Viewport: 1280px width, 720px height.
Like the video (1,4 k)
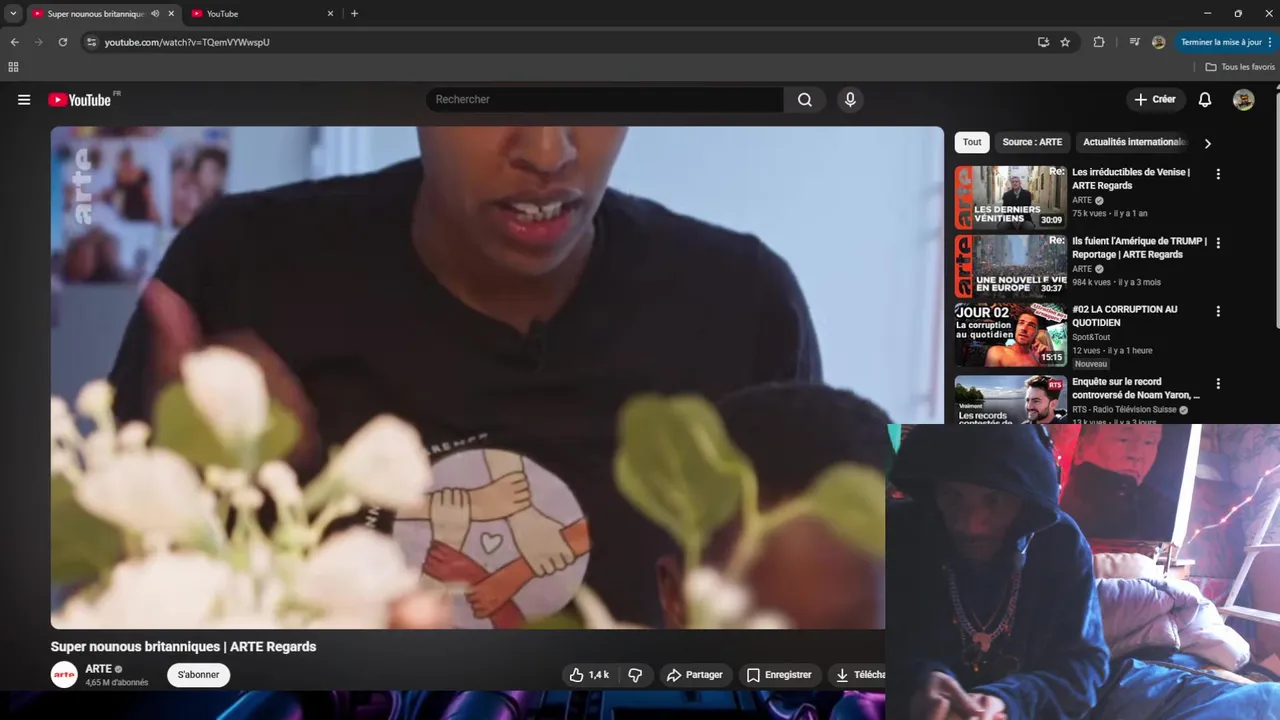tap(589, 675)
